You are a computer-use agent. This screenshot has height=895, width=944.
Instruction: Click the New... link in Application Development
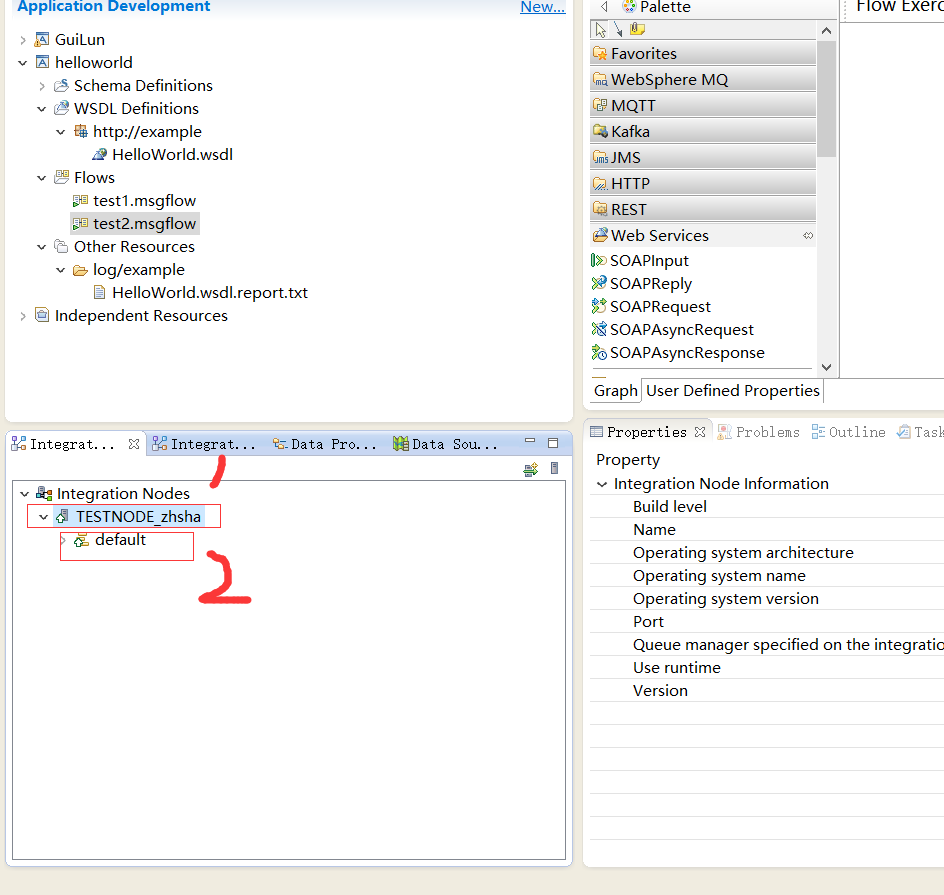pos(542,7)
